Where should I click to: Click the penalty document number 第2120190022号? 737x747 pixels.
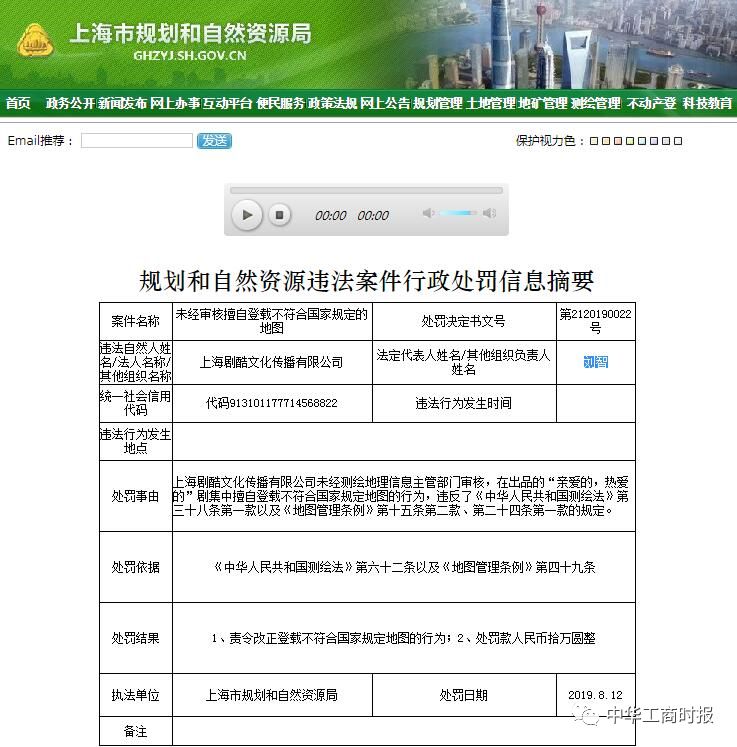point(596,321)
